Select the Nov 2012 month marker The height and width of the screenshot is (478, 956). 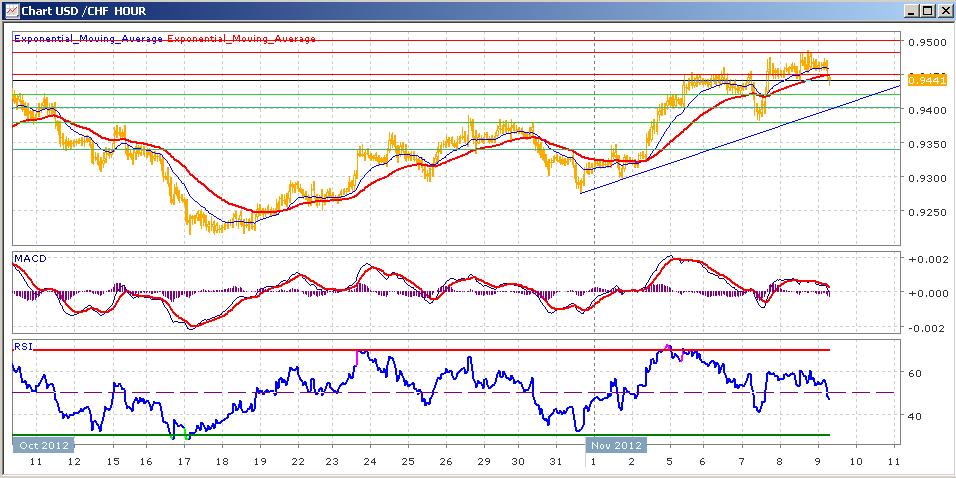click(616, 444)
